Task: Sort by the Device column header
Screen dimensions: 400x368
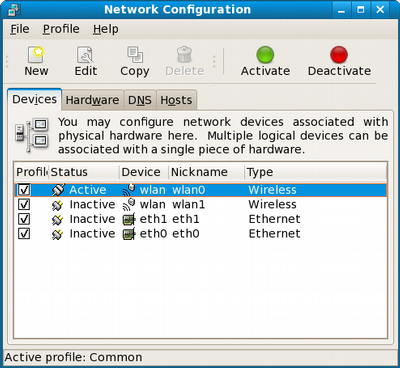Action: tap(144, 172)
